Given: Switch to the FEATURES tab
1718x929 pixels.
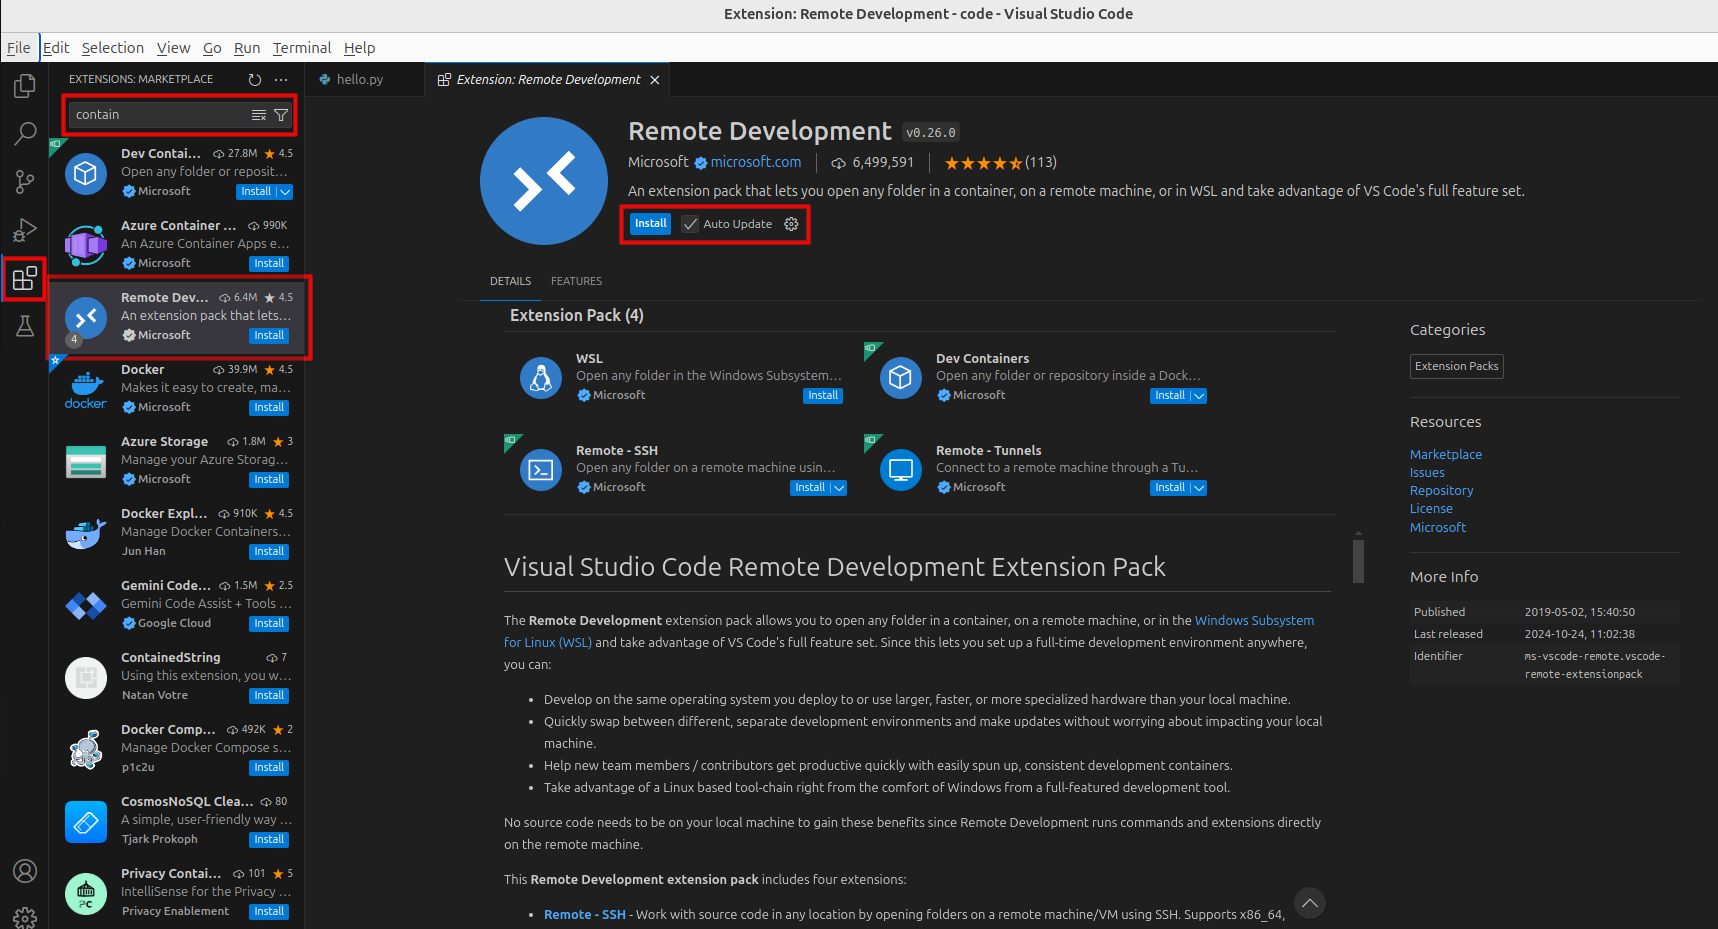Looking at the screenshot, I should pyautogui.click(x=576, y=281).
